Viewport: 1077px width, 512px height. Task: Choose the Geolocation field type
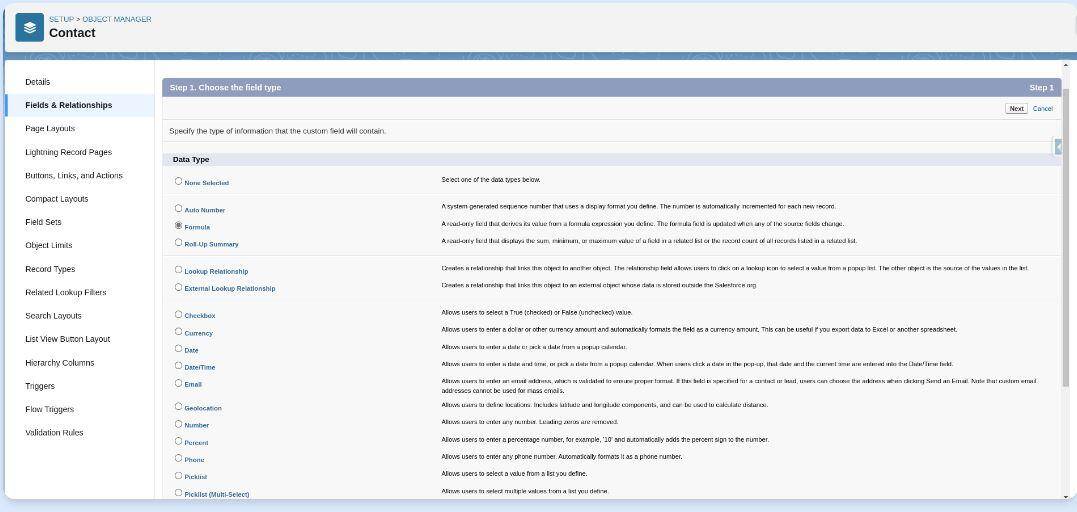coord(179,407)
